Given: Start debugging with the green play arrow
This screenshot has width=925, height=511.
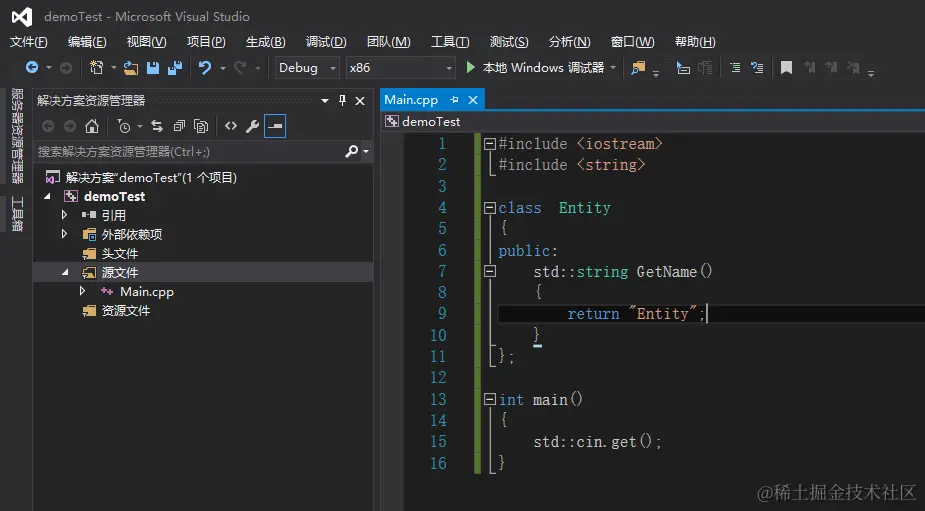Looking at the screenshot, I should (470, 67).
